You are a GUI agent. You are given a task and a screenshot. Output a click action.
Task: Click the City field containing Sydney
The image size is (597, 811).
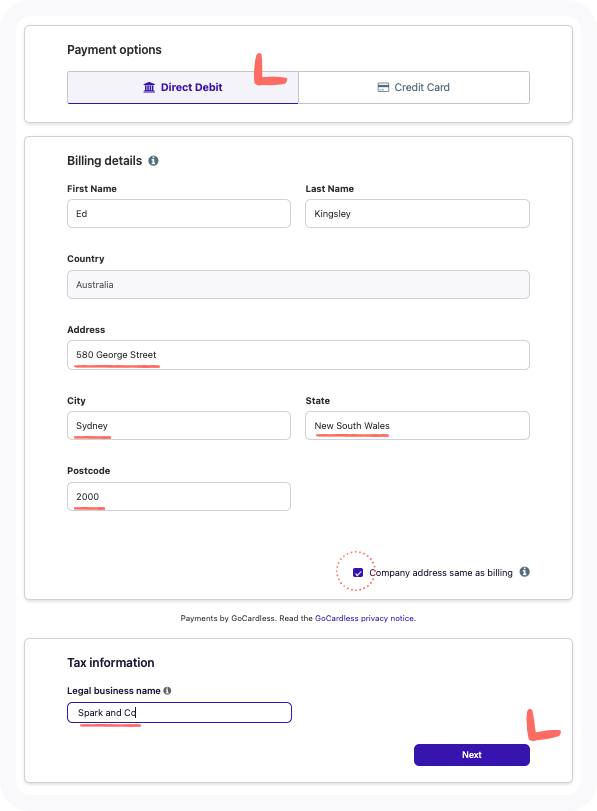(179, 426)
